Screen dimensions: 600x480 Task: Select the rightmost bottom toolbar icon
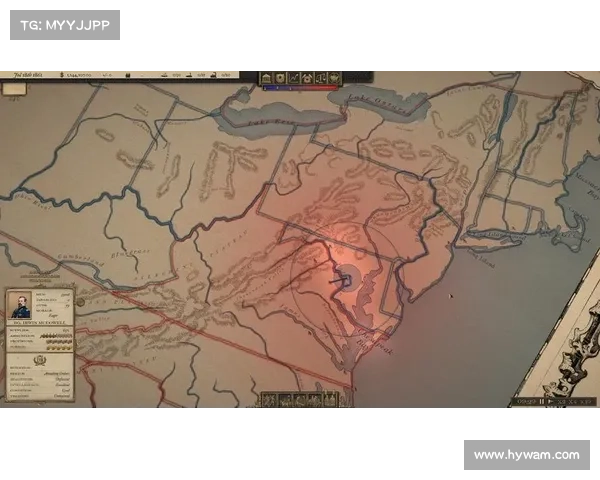coord(330,400)
